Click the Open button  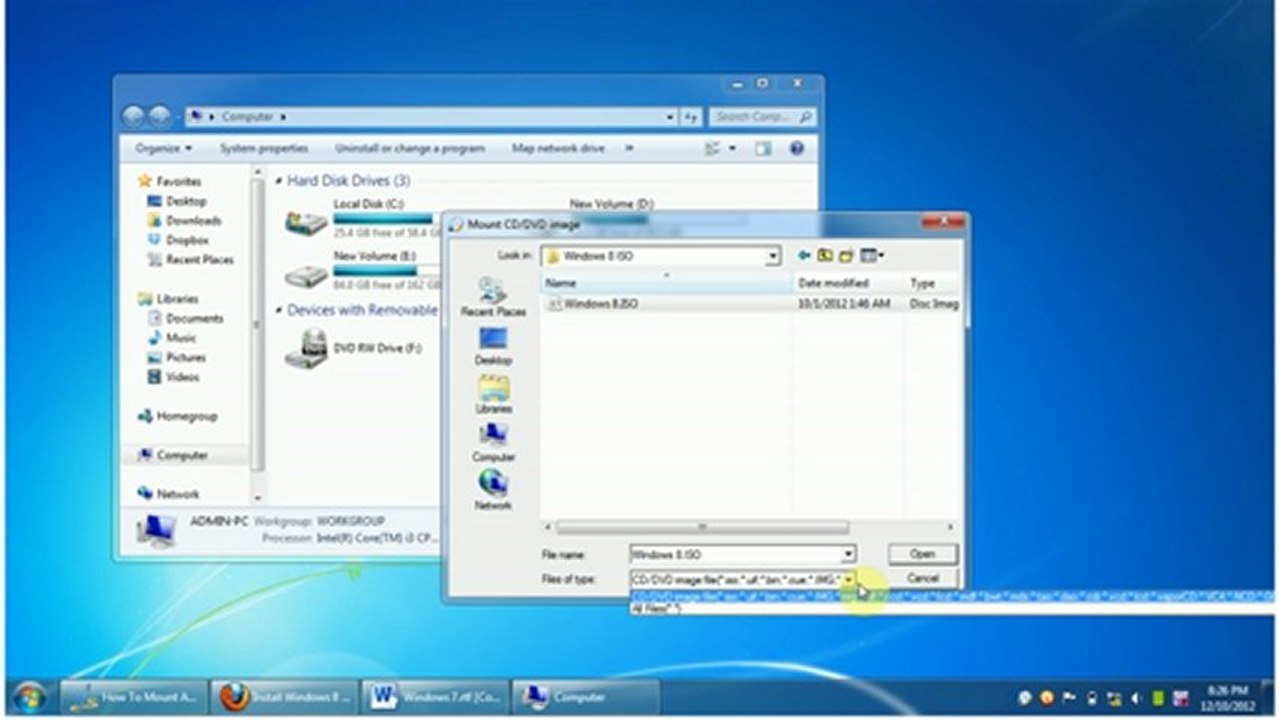point(922,554)
